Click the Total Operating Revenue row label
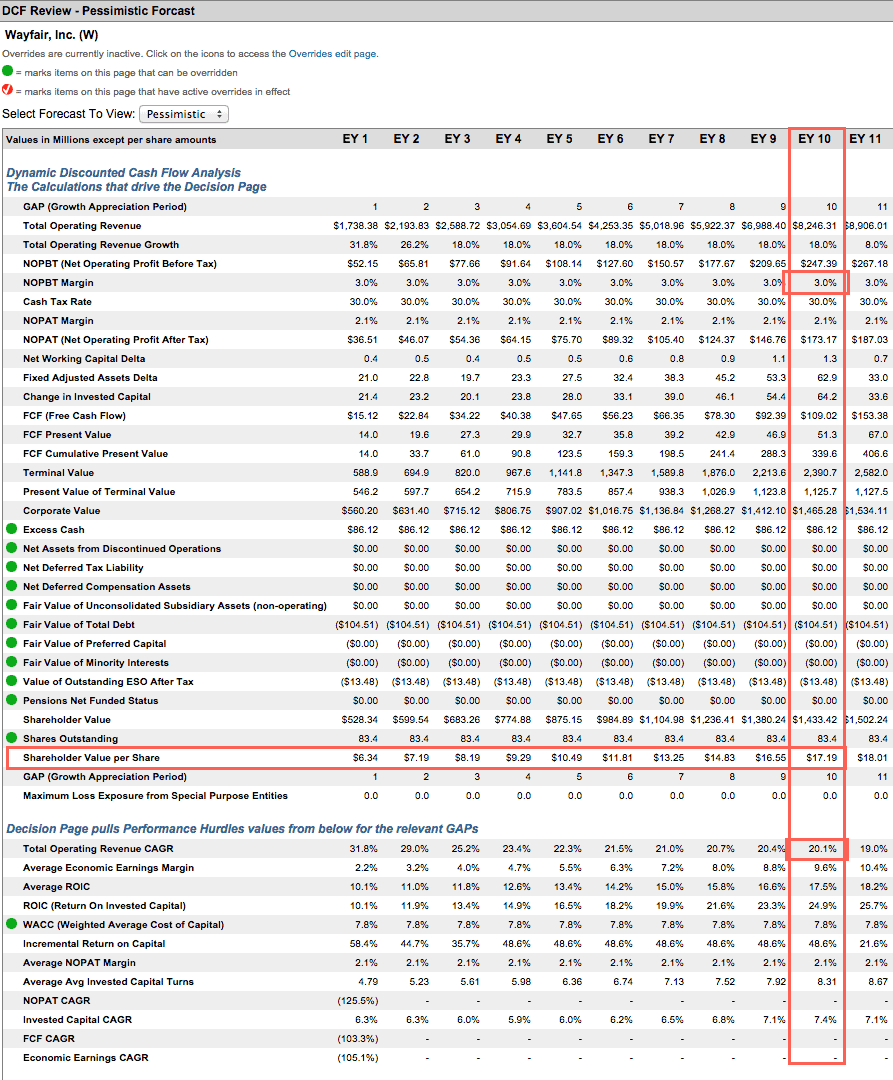Viewport: 893px width, 1080px height. click(82, 226)
